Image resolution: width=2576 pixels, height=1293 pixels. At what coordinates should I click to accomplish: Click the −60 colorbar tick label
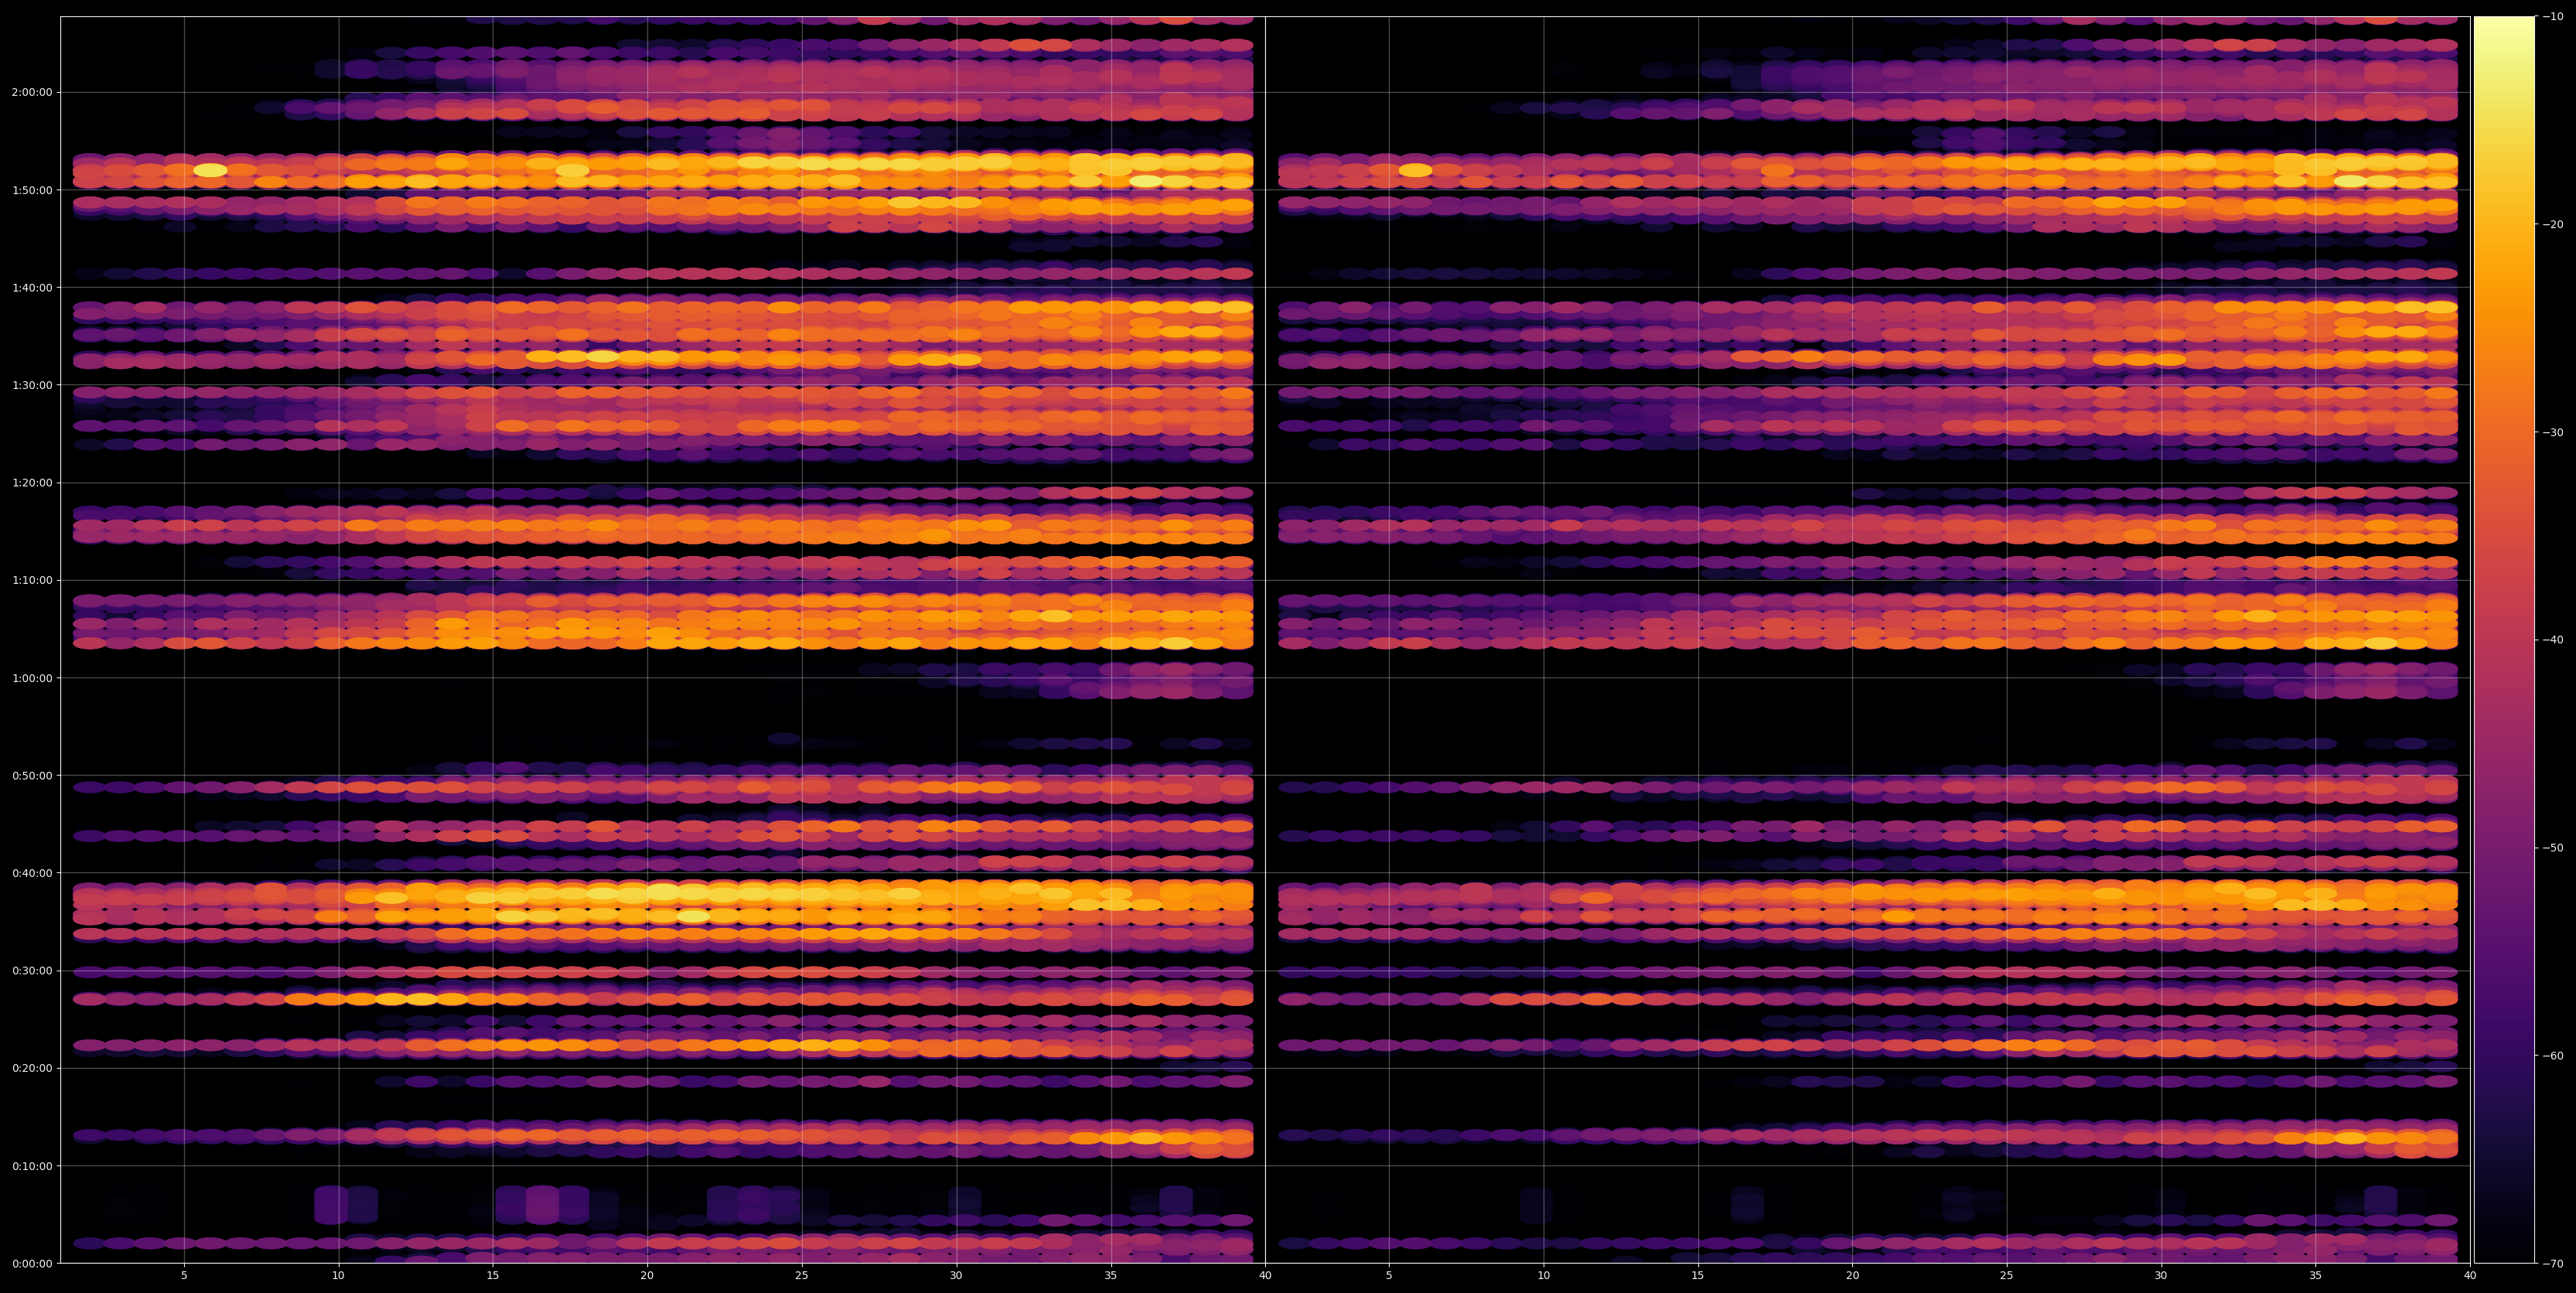coord(2553,1056)
